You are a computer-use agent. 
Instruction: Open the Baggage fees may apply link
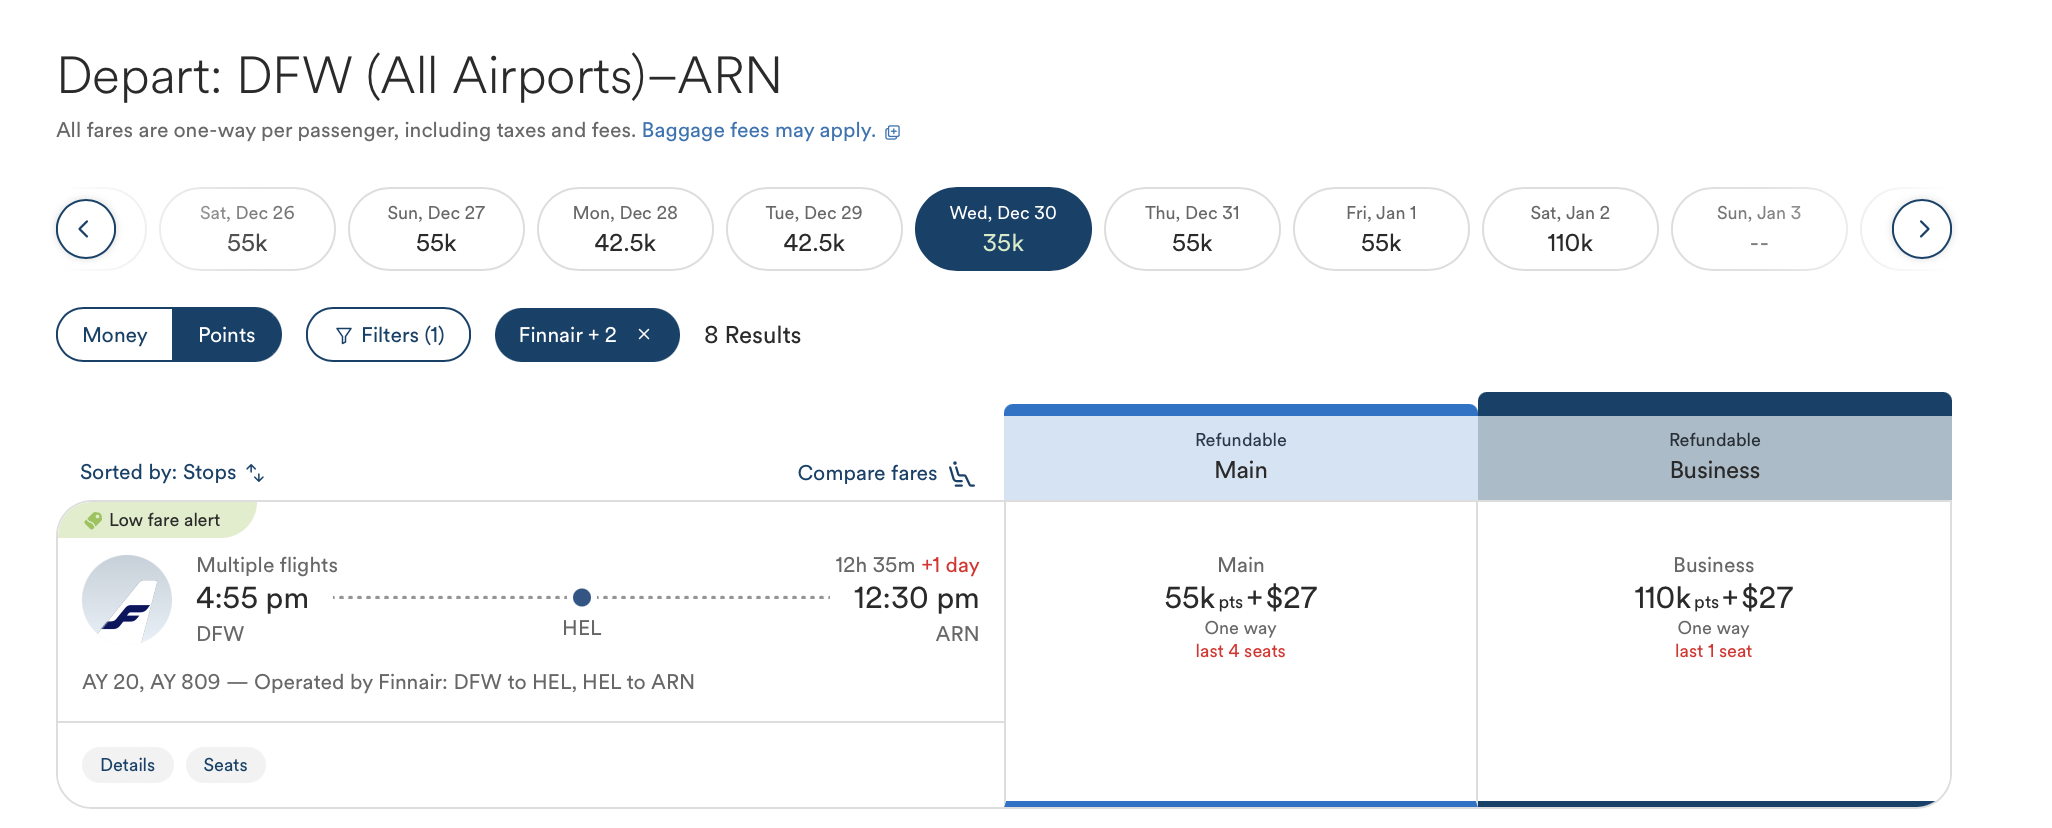click(x=757, y=130)
